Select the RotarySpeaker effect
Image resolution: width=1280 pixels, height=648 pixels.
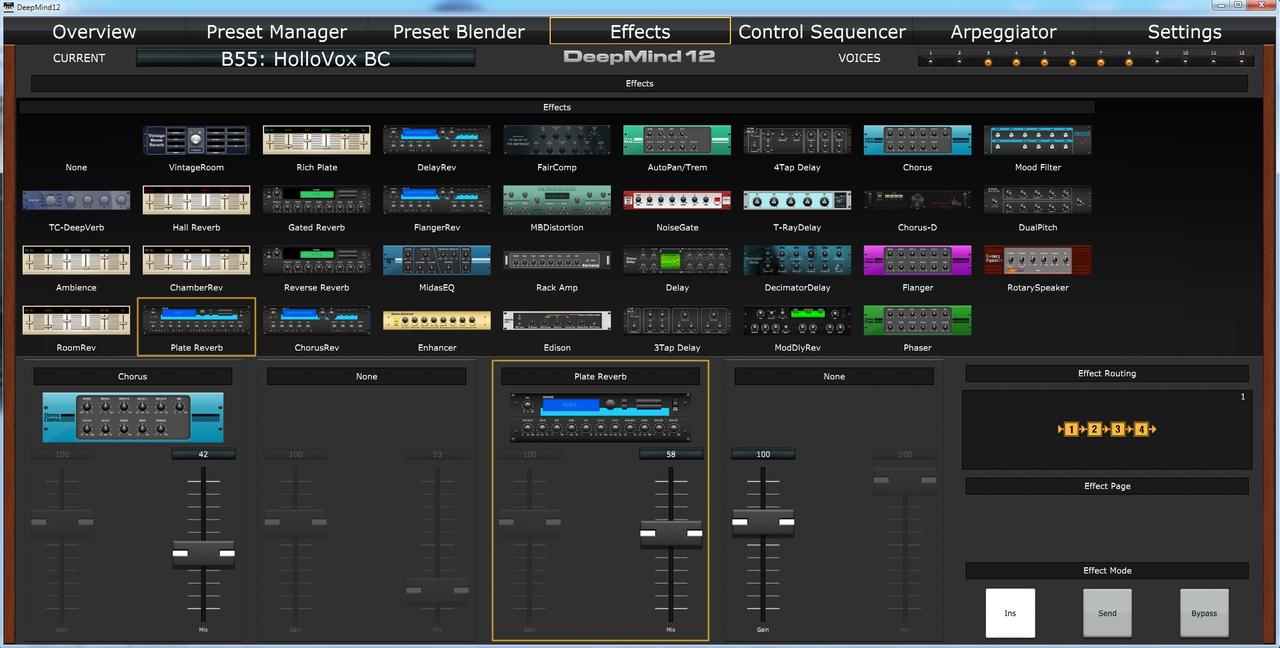pos(1037,260)
